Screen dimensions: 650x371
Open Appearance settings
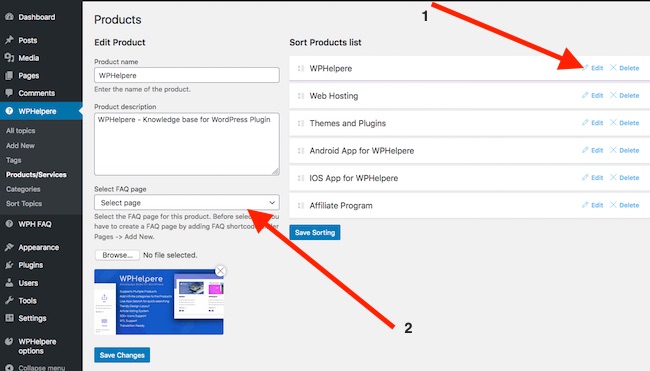point(39,247)
